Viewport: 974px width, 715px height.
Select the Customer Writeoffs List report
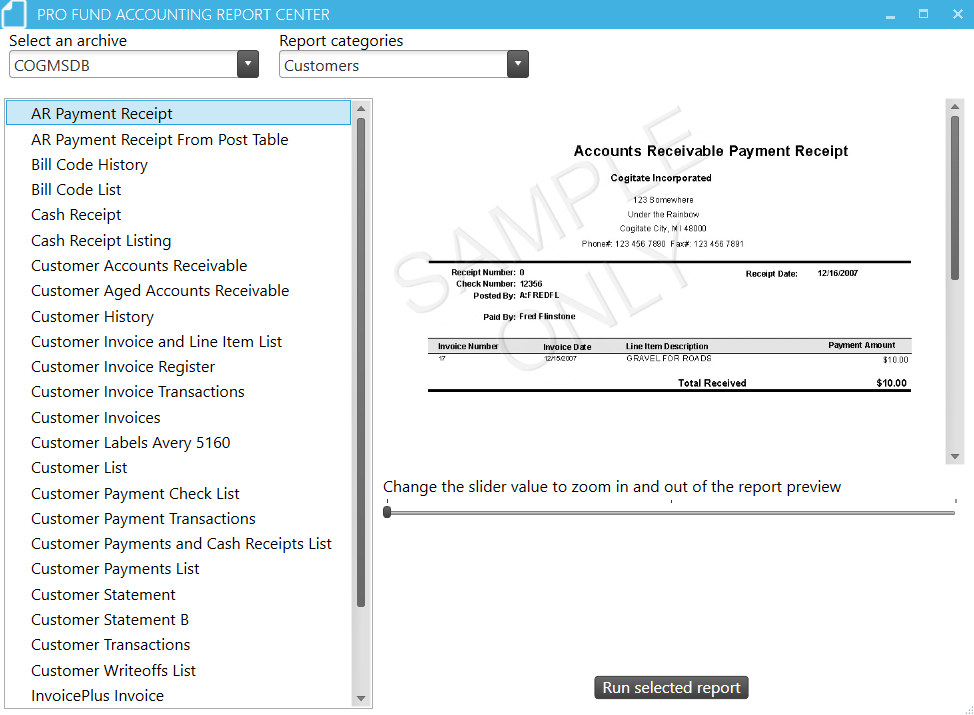click(x=114, y=671)
